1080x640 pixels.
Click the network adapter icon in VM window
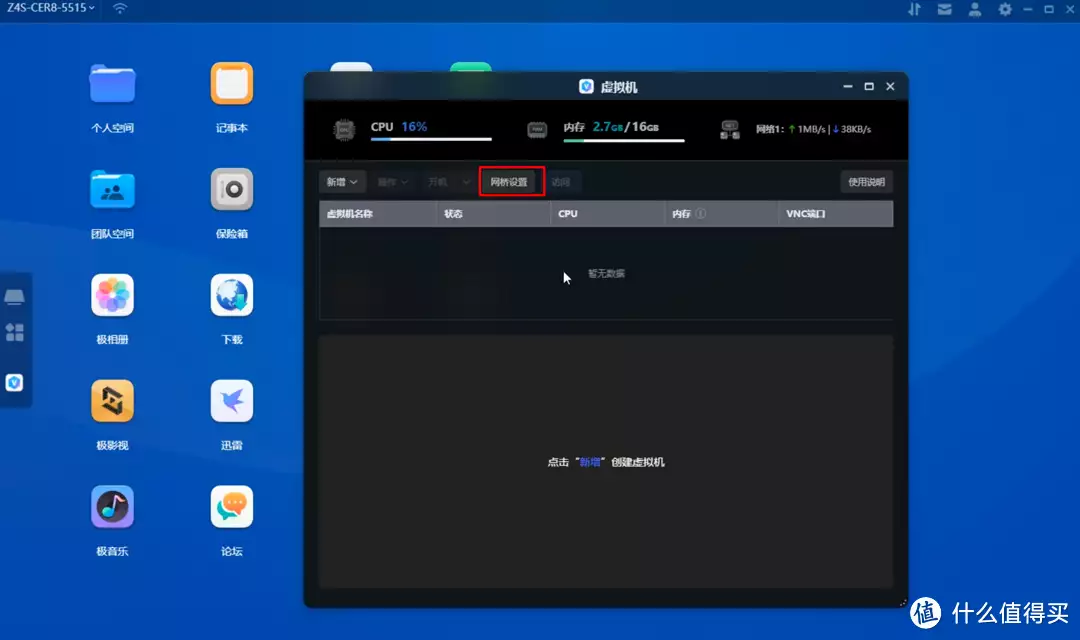(729, 130)
